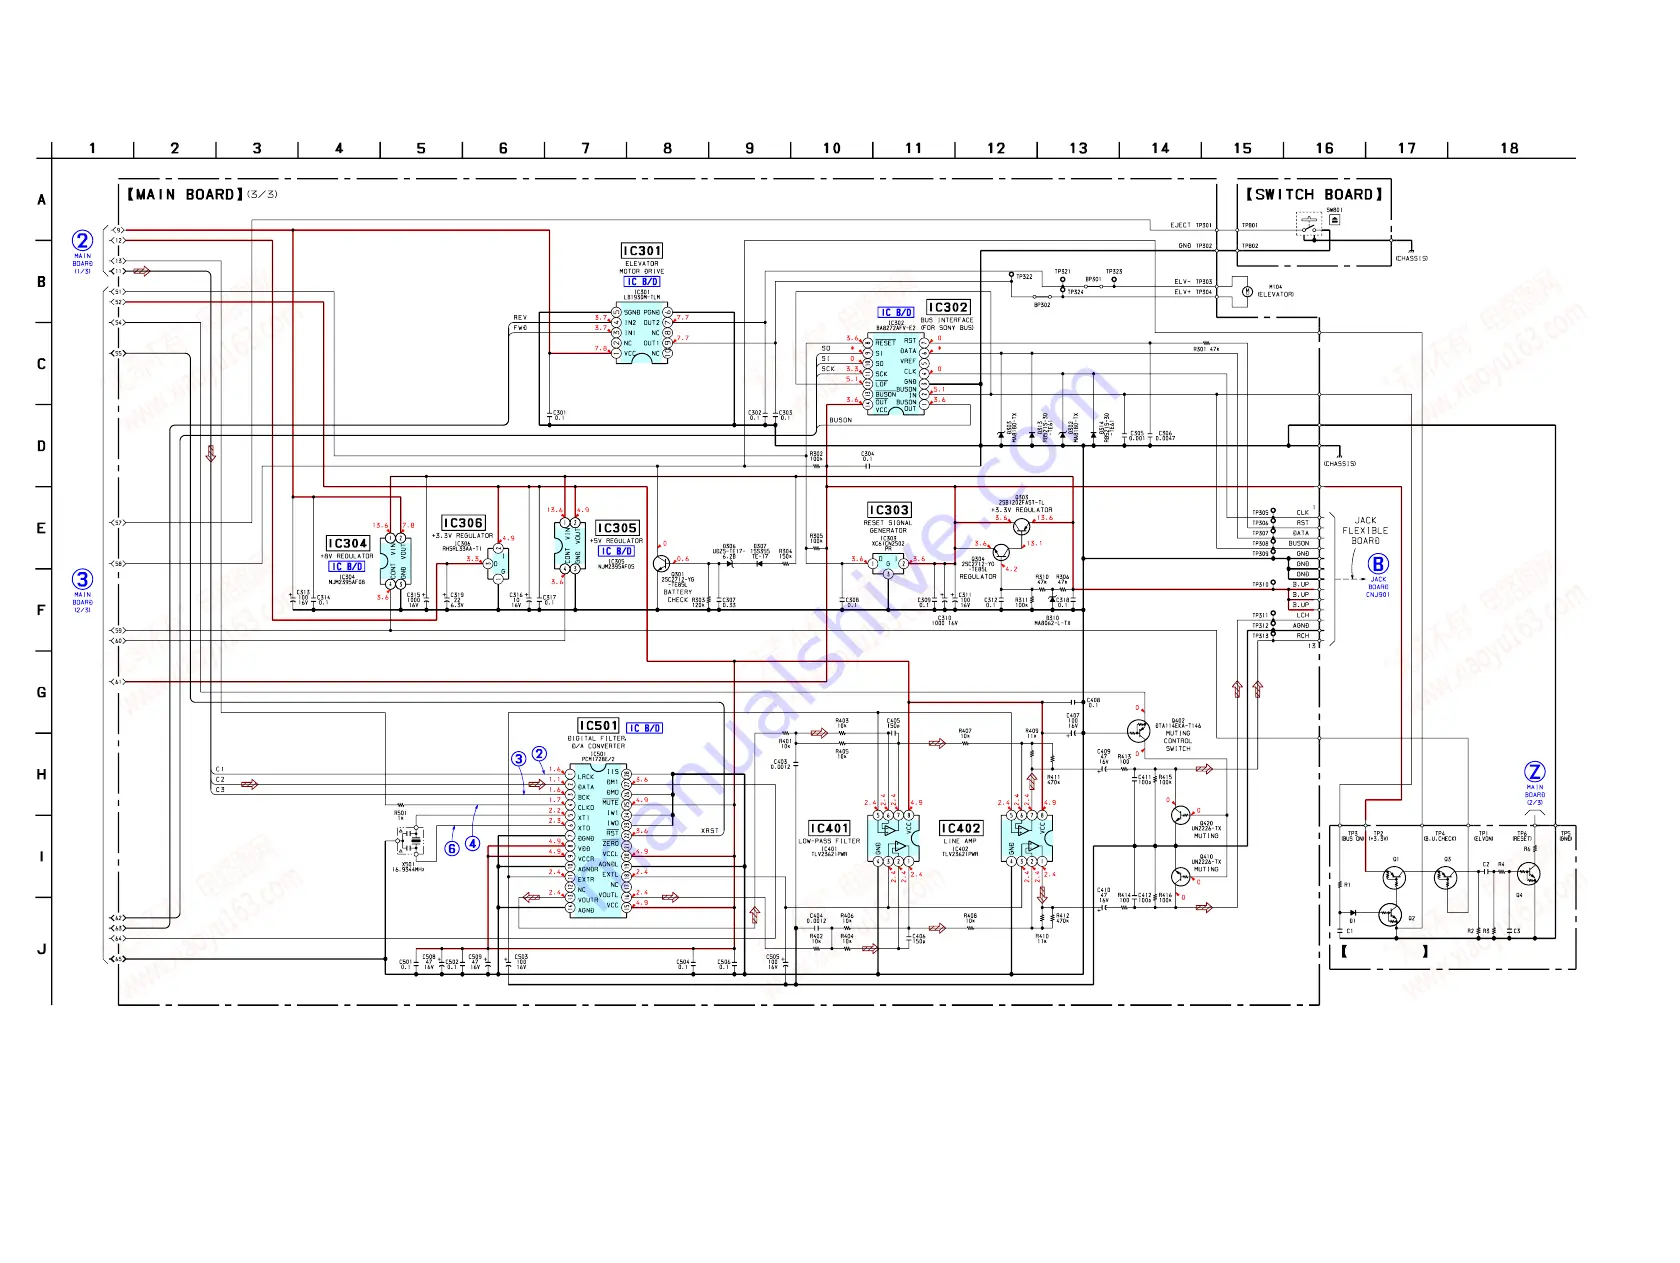Click the (ELEVATOR) M104 label
This screenshot has height=1263, width=1680.
click(x=1275, y=291)
